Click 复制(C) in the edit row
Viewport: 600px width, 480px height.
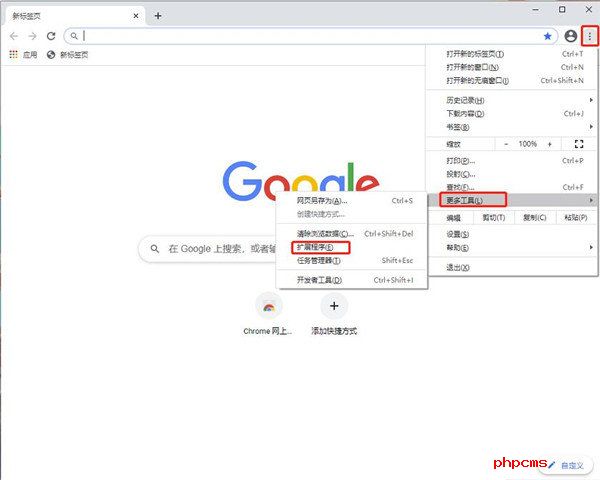point(535,218)
